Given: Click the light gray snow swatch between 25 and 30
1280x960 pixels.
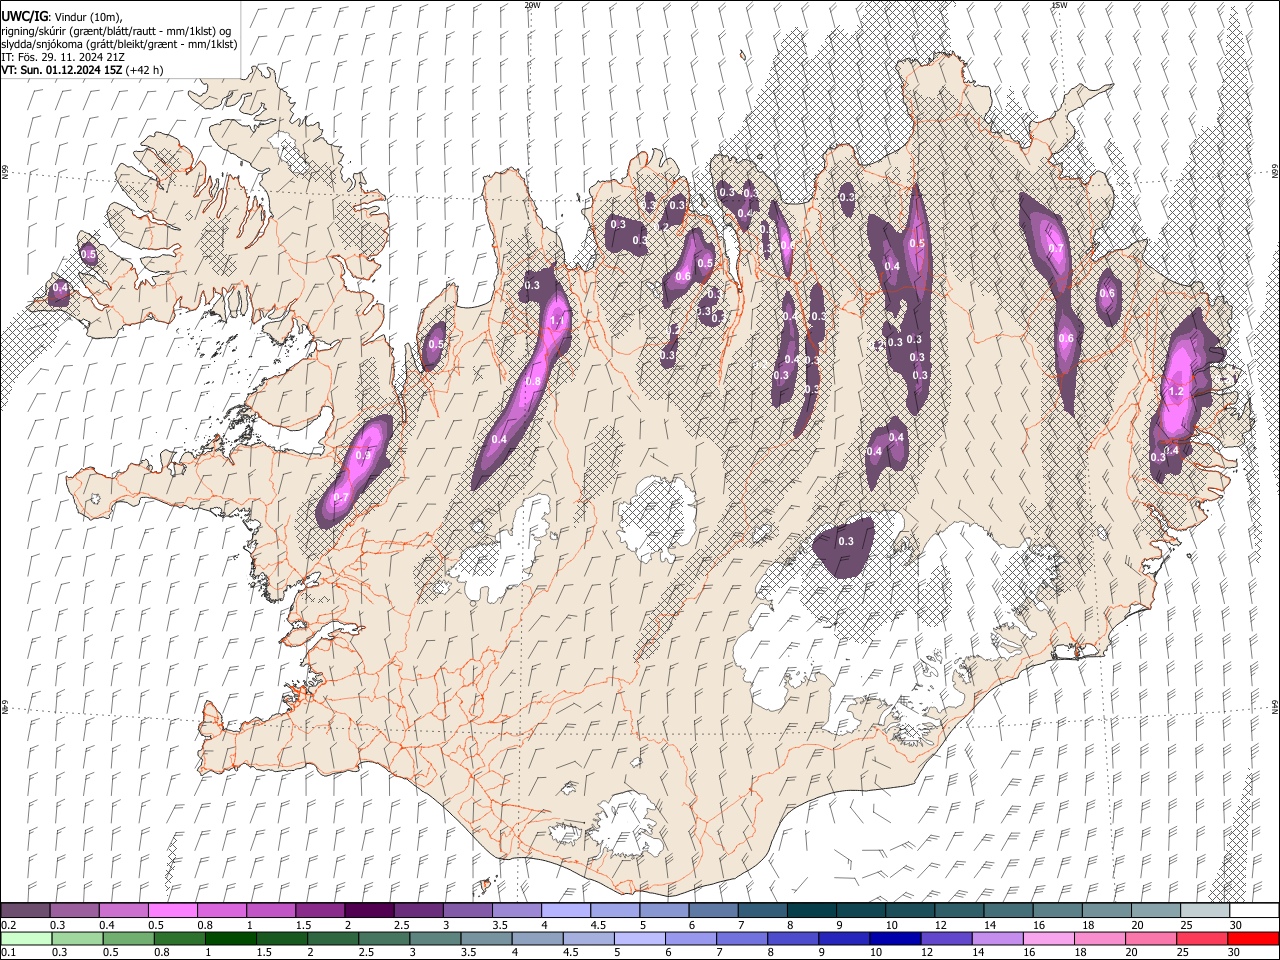Looking at the screenshot, I should pos(1206,911).
